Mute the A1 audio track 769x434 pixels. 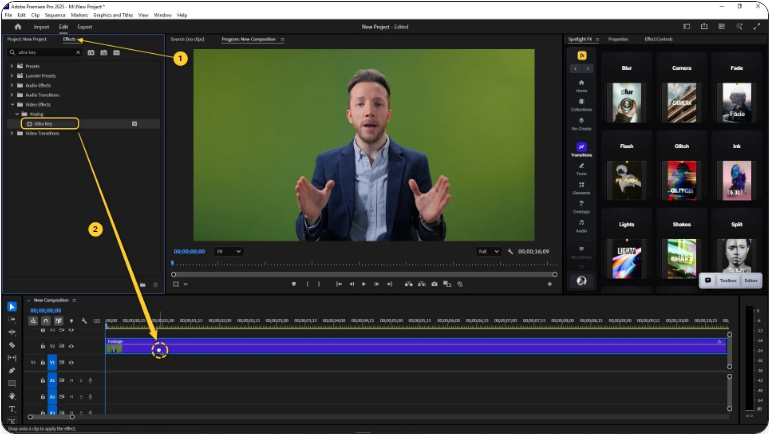click(71, 380)
